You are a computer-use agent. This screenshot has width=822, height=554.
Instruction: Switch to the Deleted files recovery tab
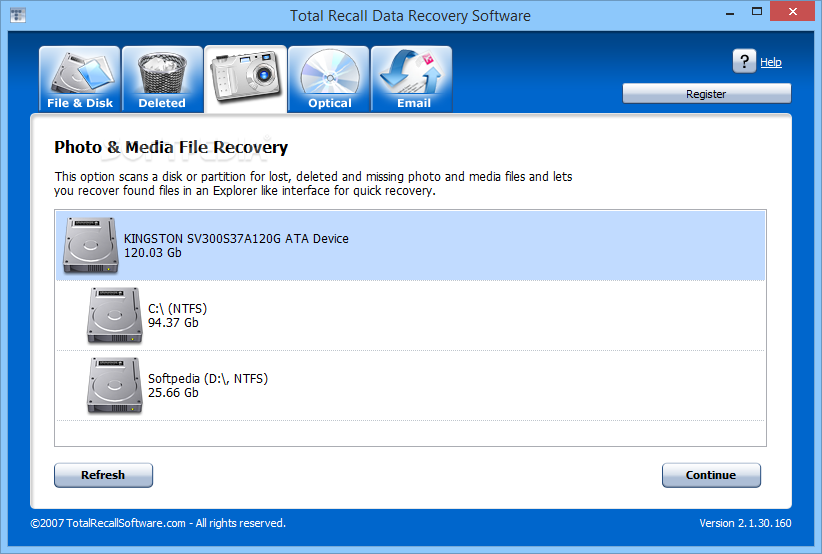[163, 79]
